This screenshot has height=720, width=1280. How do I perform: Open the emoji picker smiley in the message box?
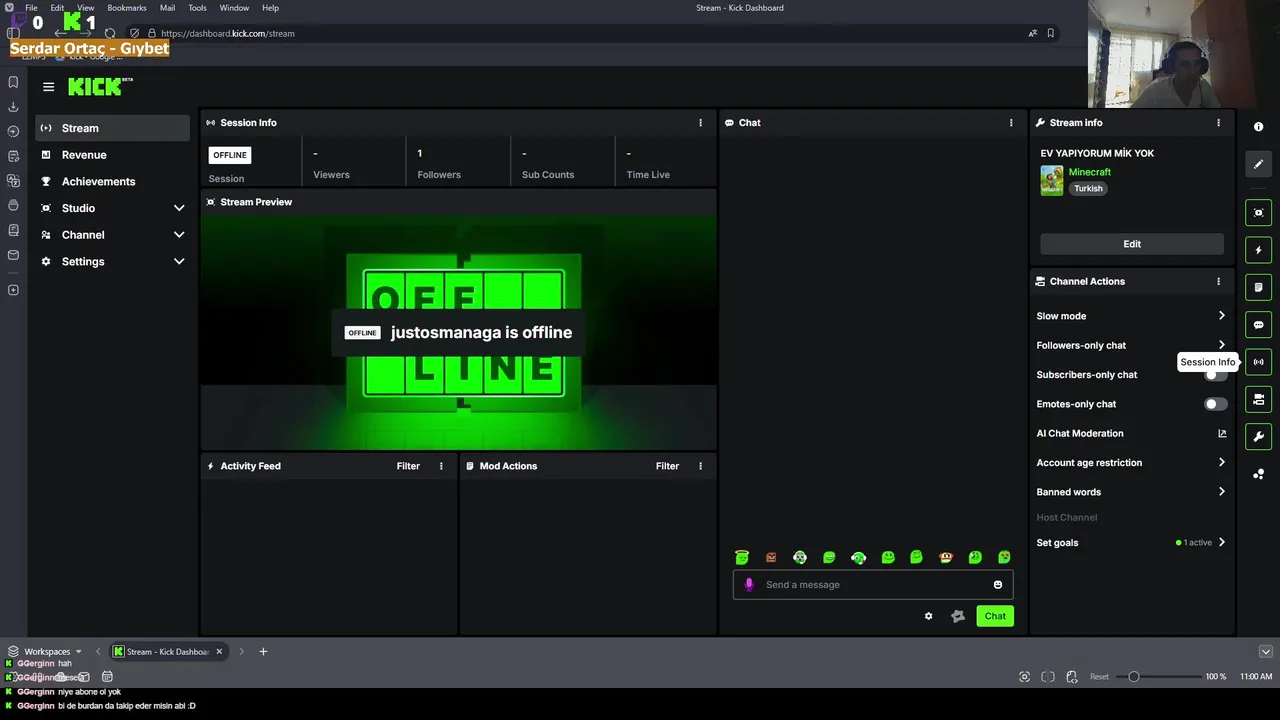[997, 585]
